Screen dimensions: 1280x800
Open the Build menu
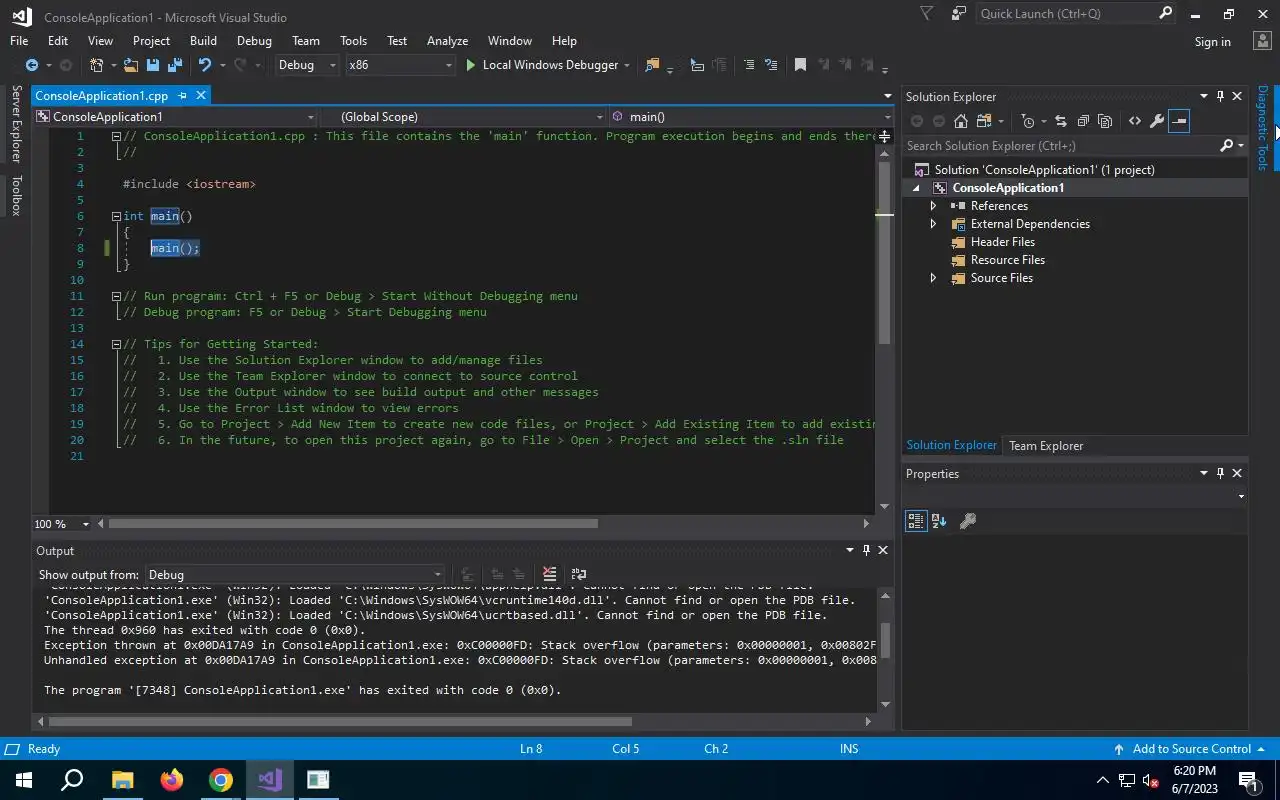coord(203,41)
